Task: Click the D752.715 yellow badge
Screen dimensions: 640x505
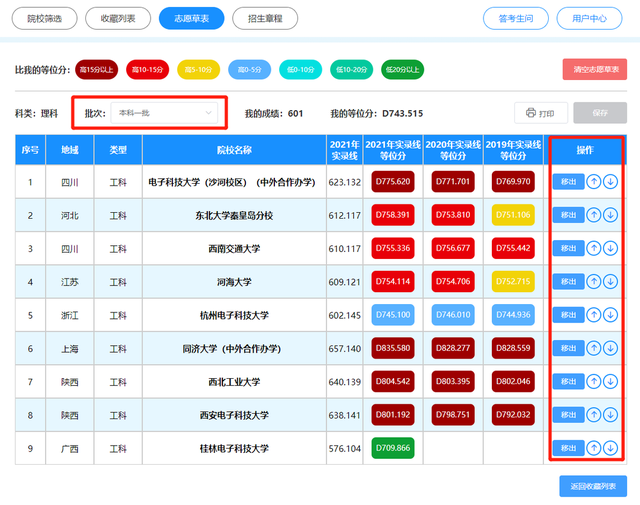Action: pos(513,281)
